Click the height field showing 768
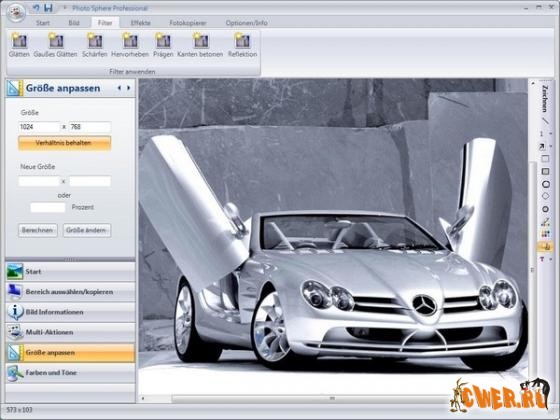The image size is (560, 420). 90,127
